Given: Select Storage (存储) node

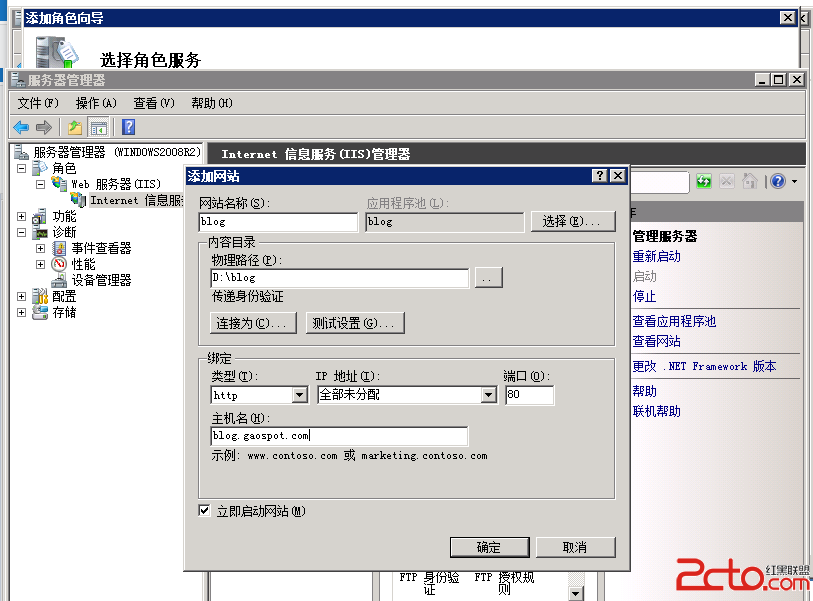Looking at the screenshot, I should pyautogui.click(x=64, y=313).
